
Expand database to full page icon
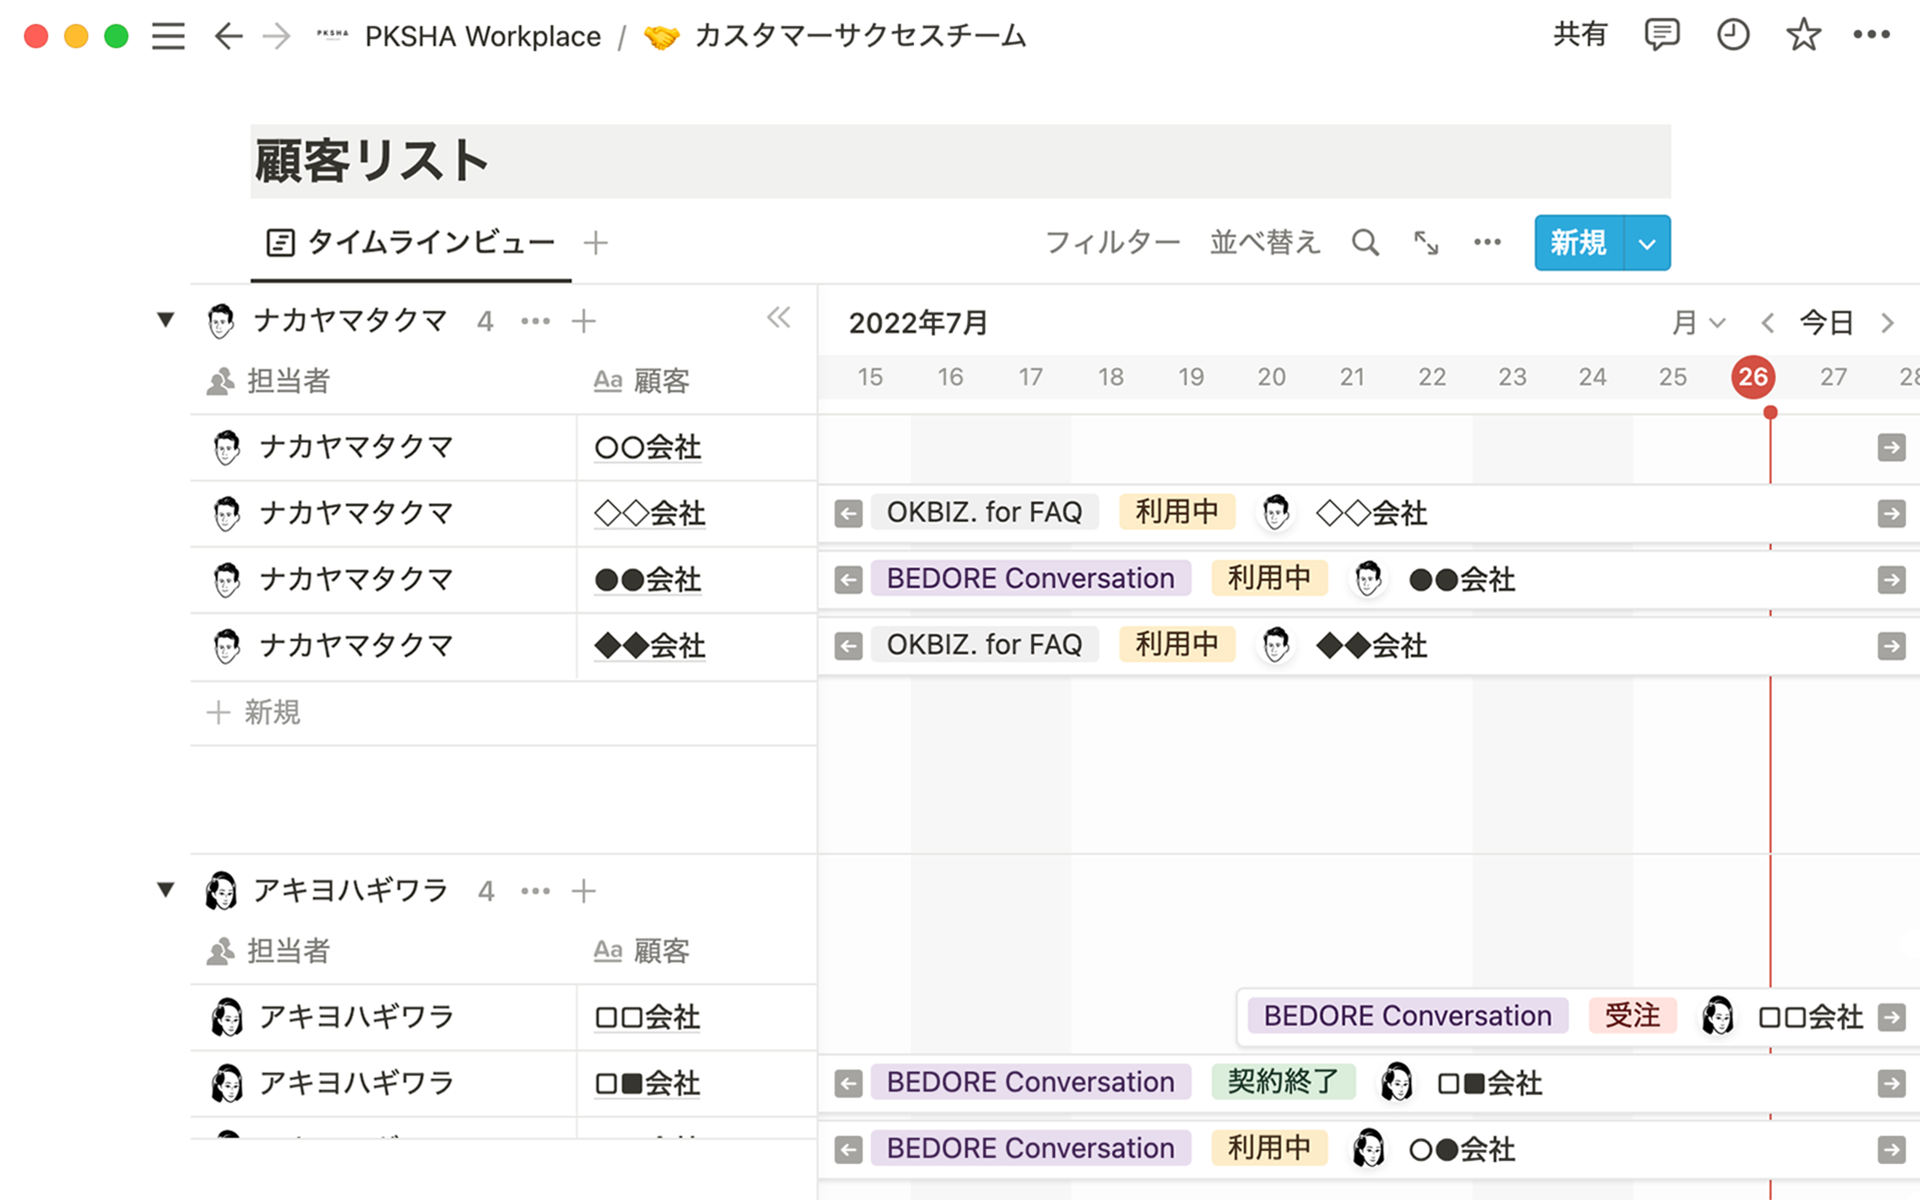(x=1426, y=243)
